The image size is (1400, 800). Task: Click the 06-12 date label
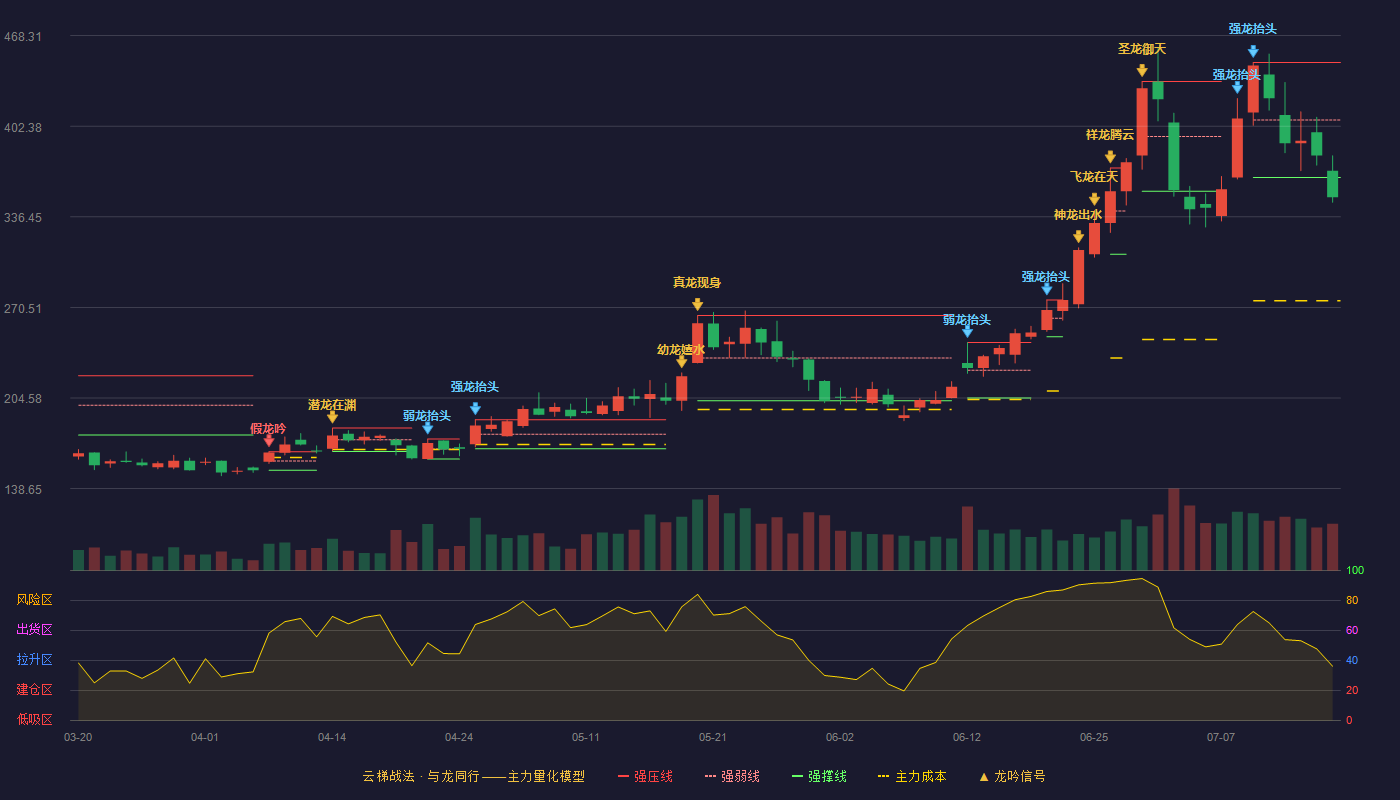tap(967, 737)
